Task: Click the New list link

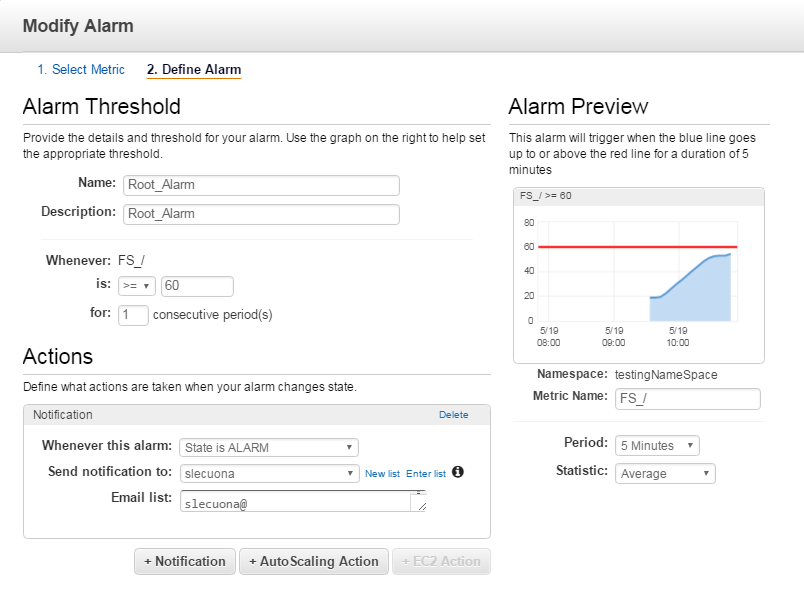Action: tap(382, 473)
